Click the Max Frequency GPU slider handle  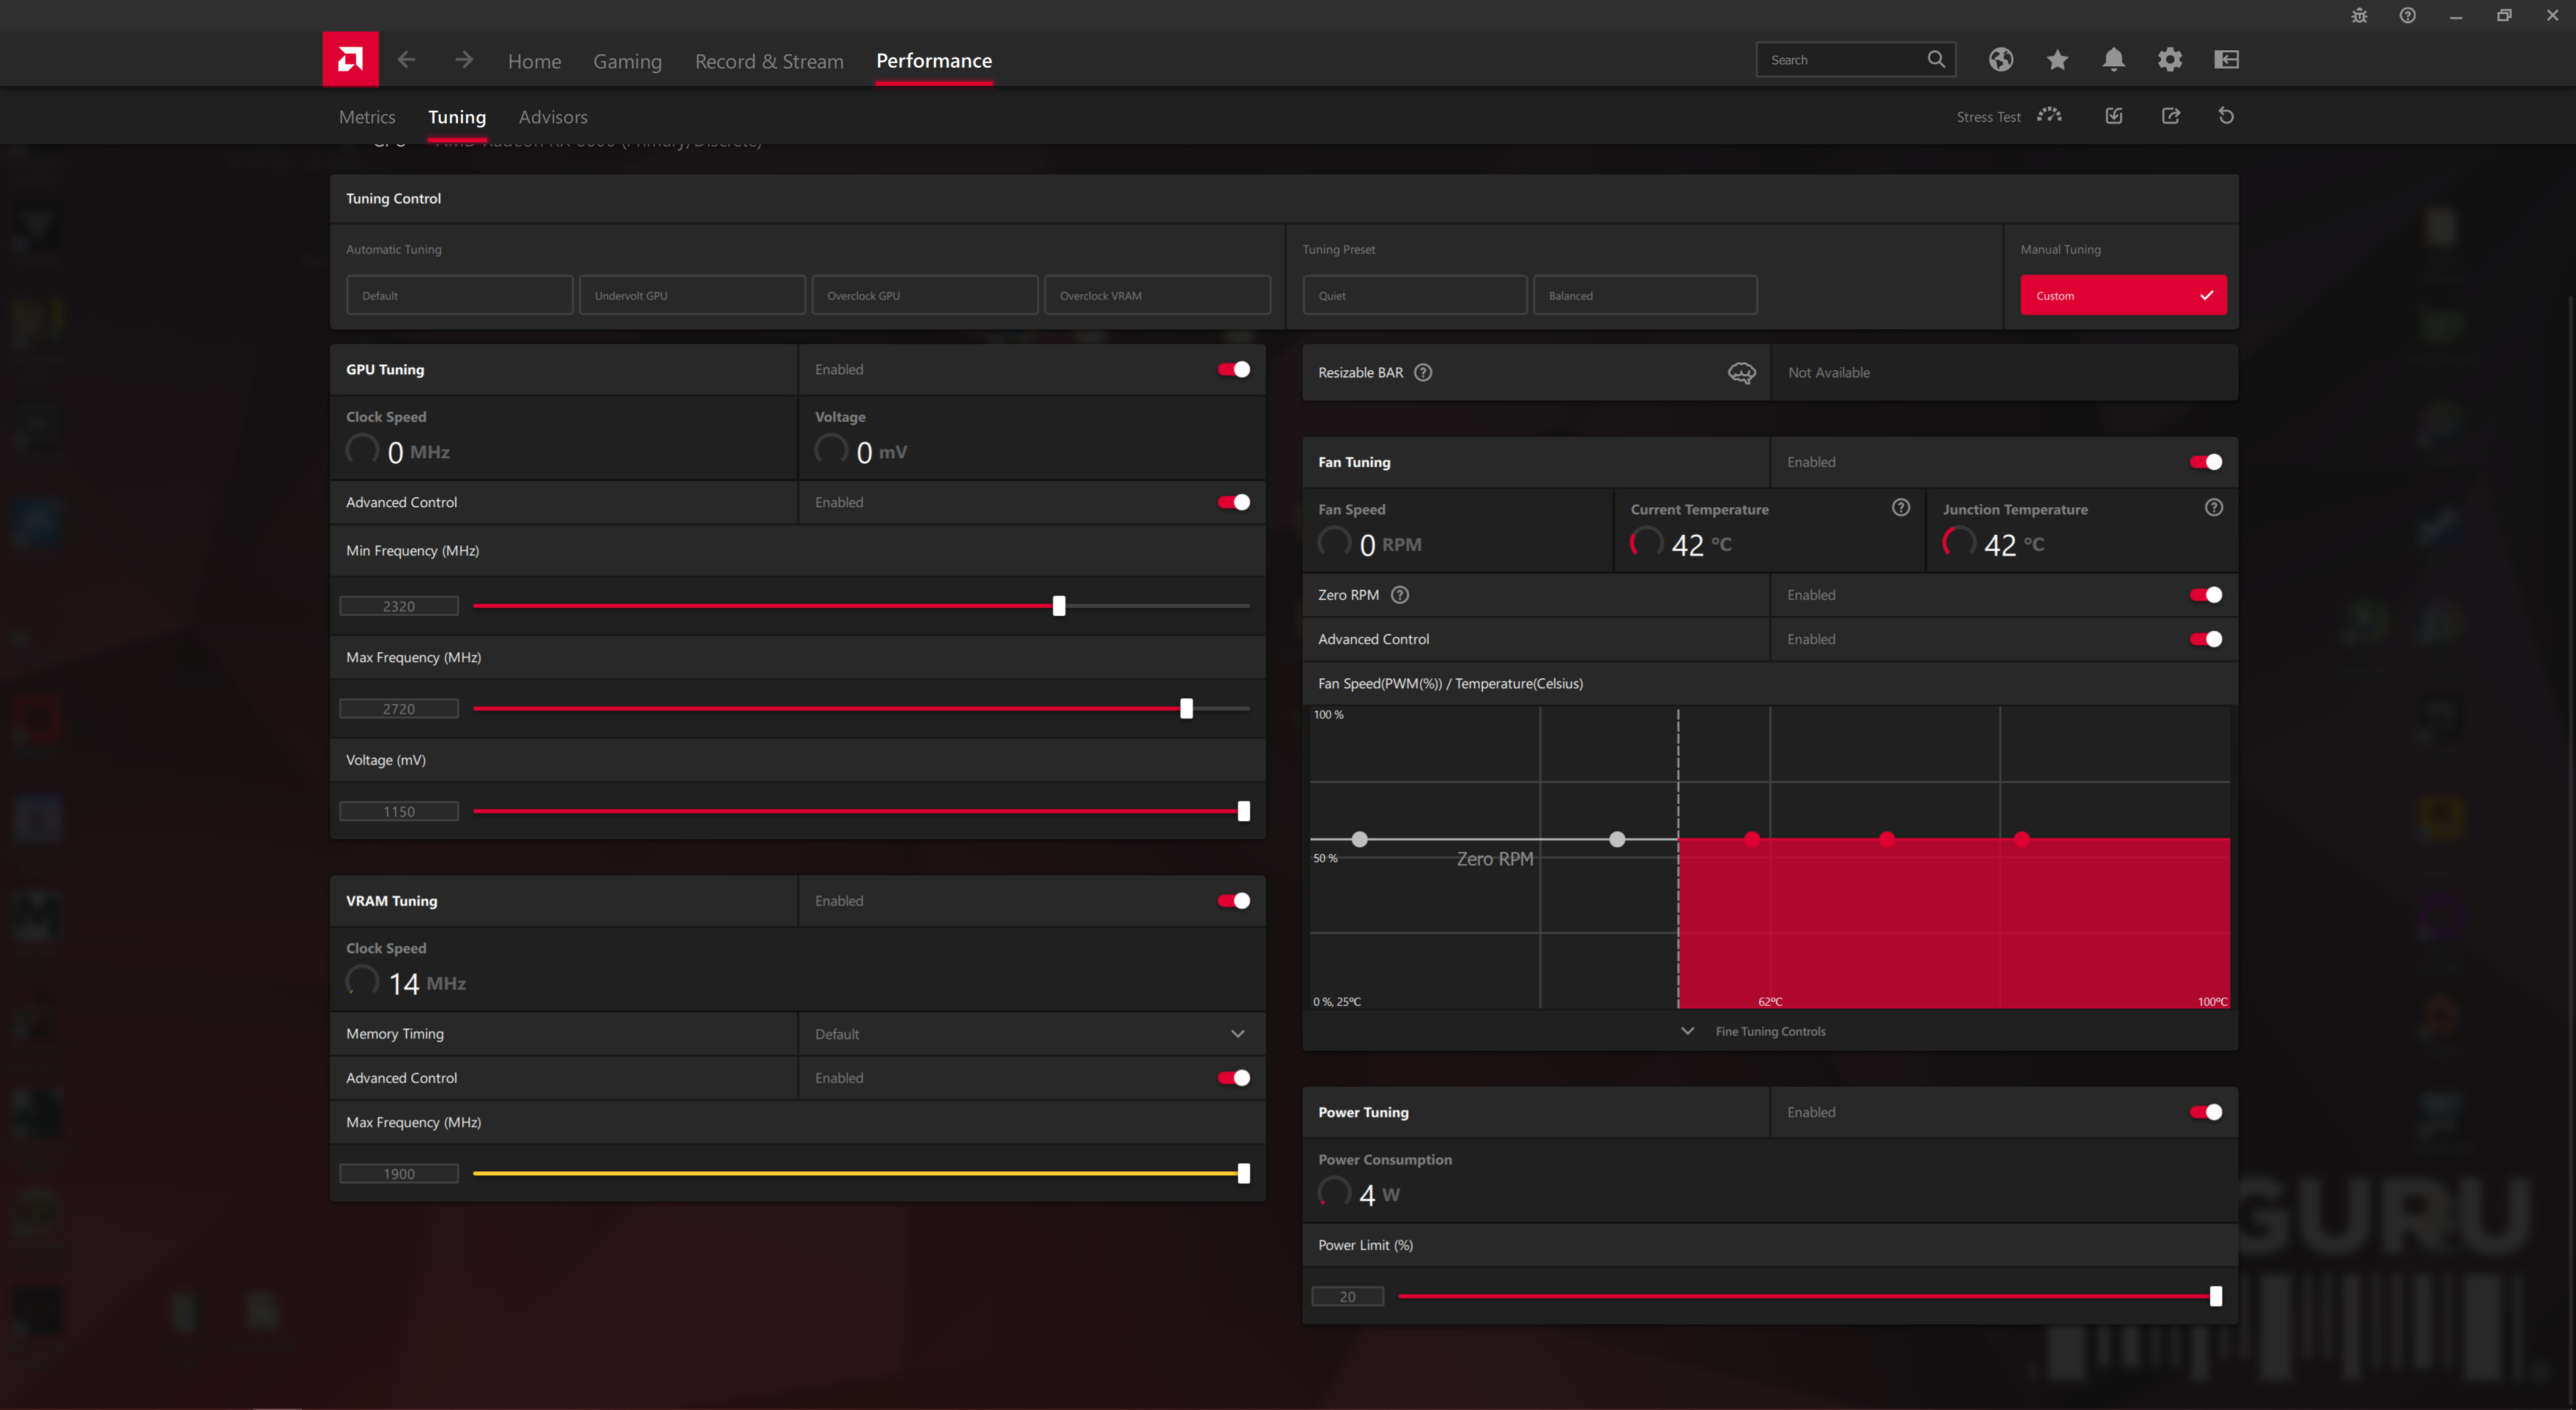coord(1186,708)
